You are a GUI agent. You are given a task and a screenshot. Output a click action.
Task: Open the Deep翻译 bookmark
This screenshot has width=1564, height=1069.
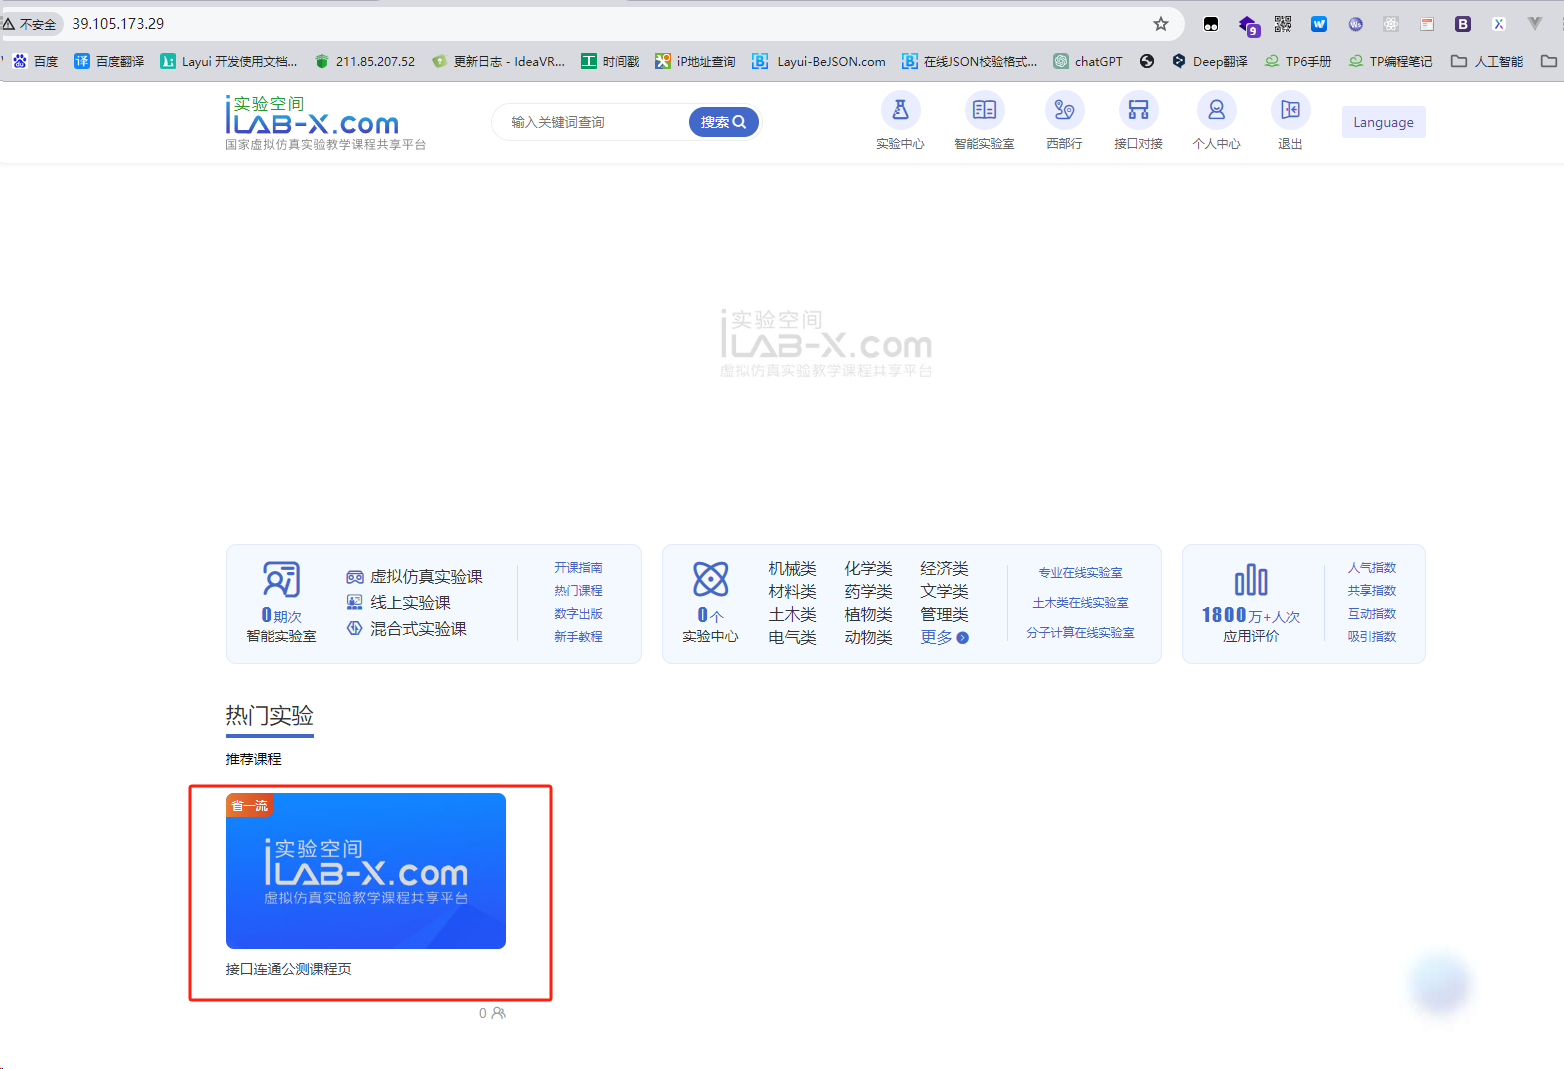pyautogui.click(x=1210, y=61)
